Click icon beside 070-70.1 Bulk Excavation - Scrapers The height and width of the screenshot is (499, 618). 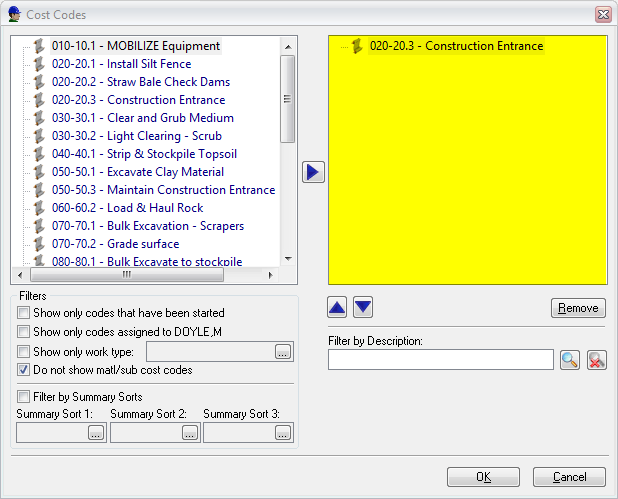click(x=39, y=226)
